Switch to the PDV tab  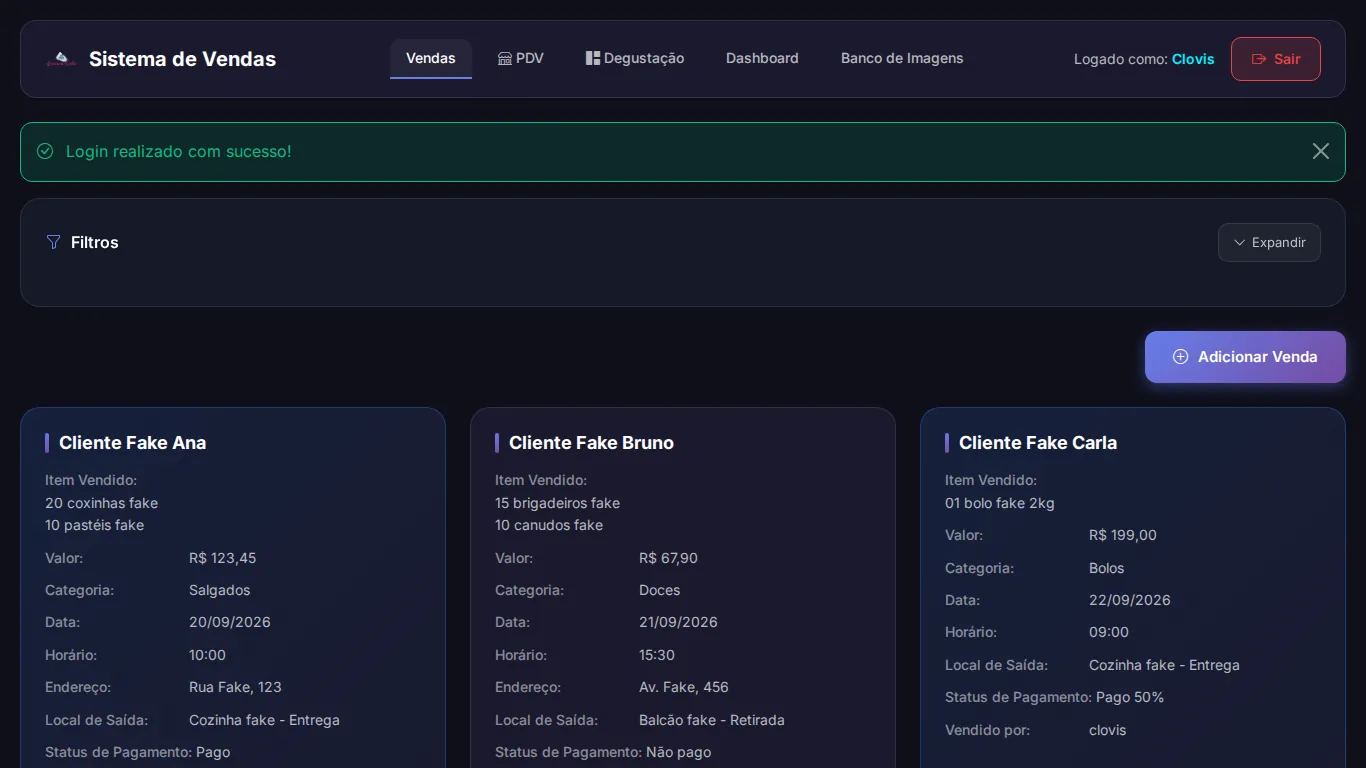click(521, 58)
